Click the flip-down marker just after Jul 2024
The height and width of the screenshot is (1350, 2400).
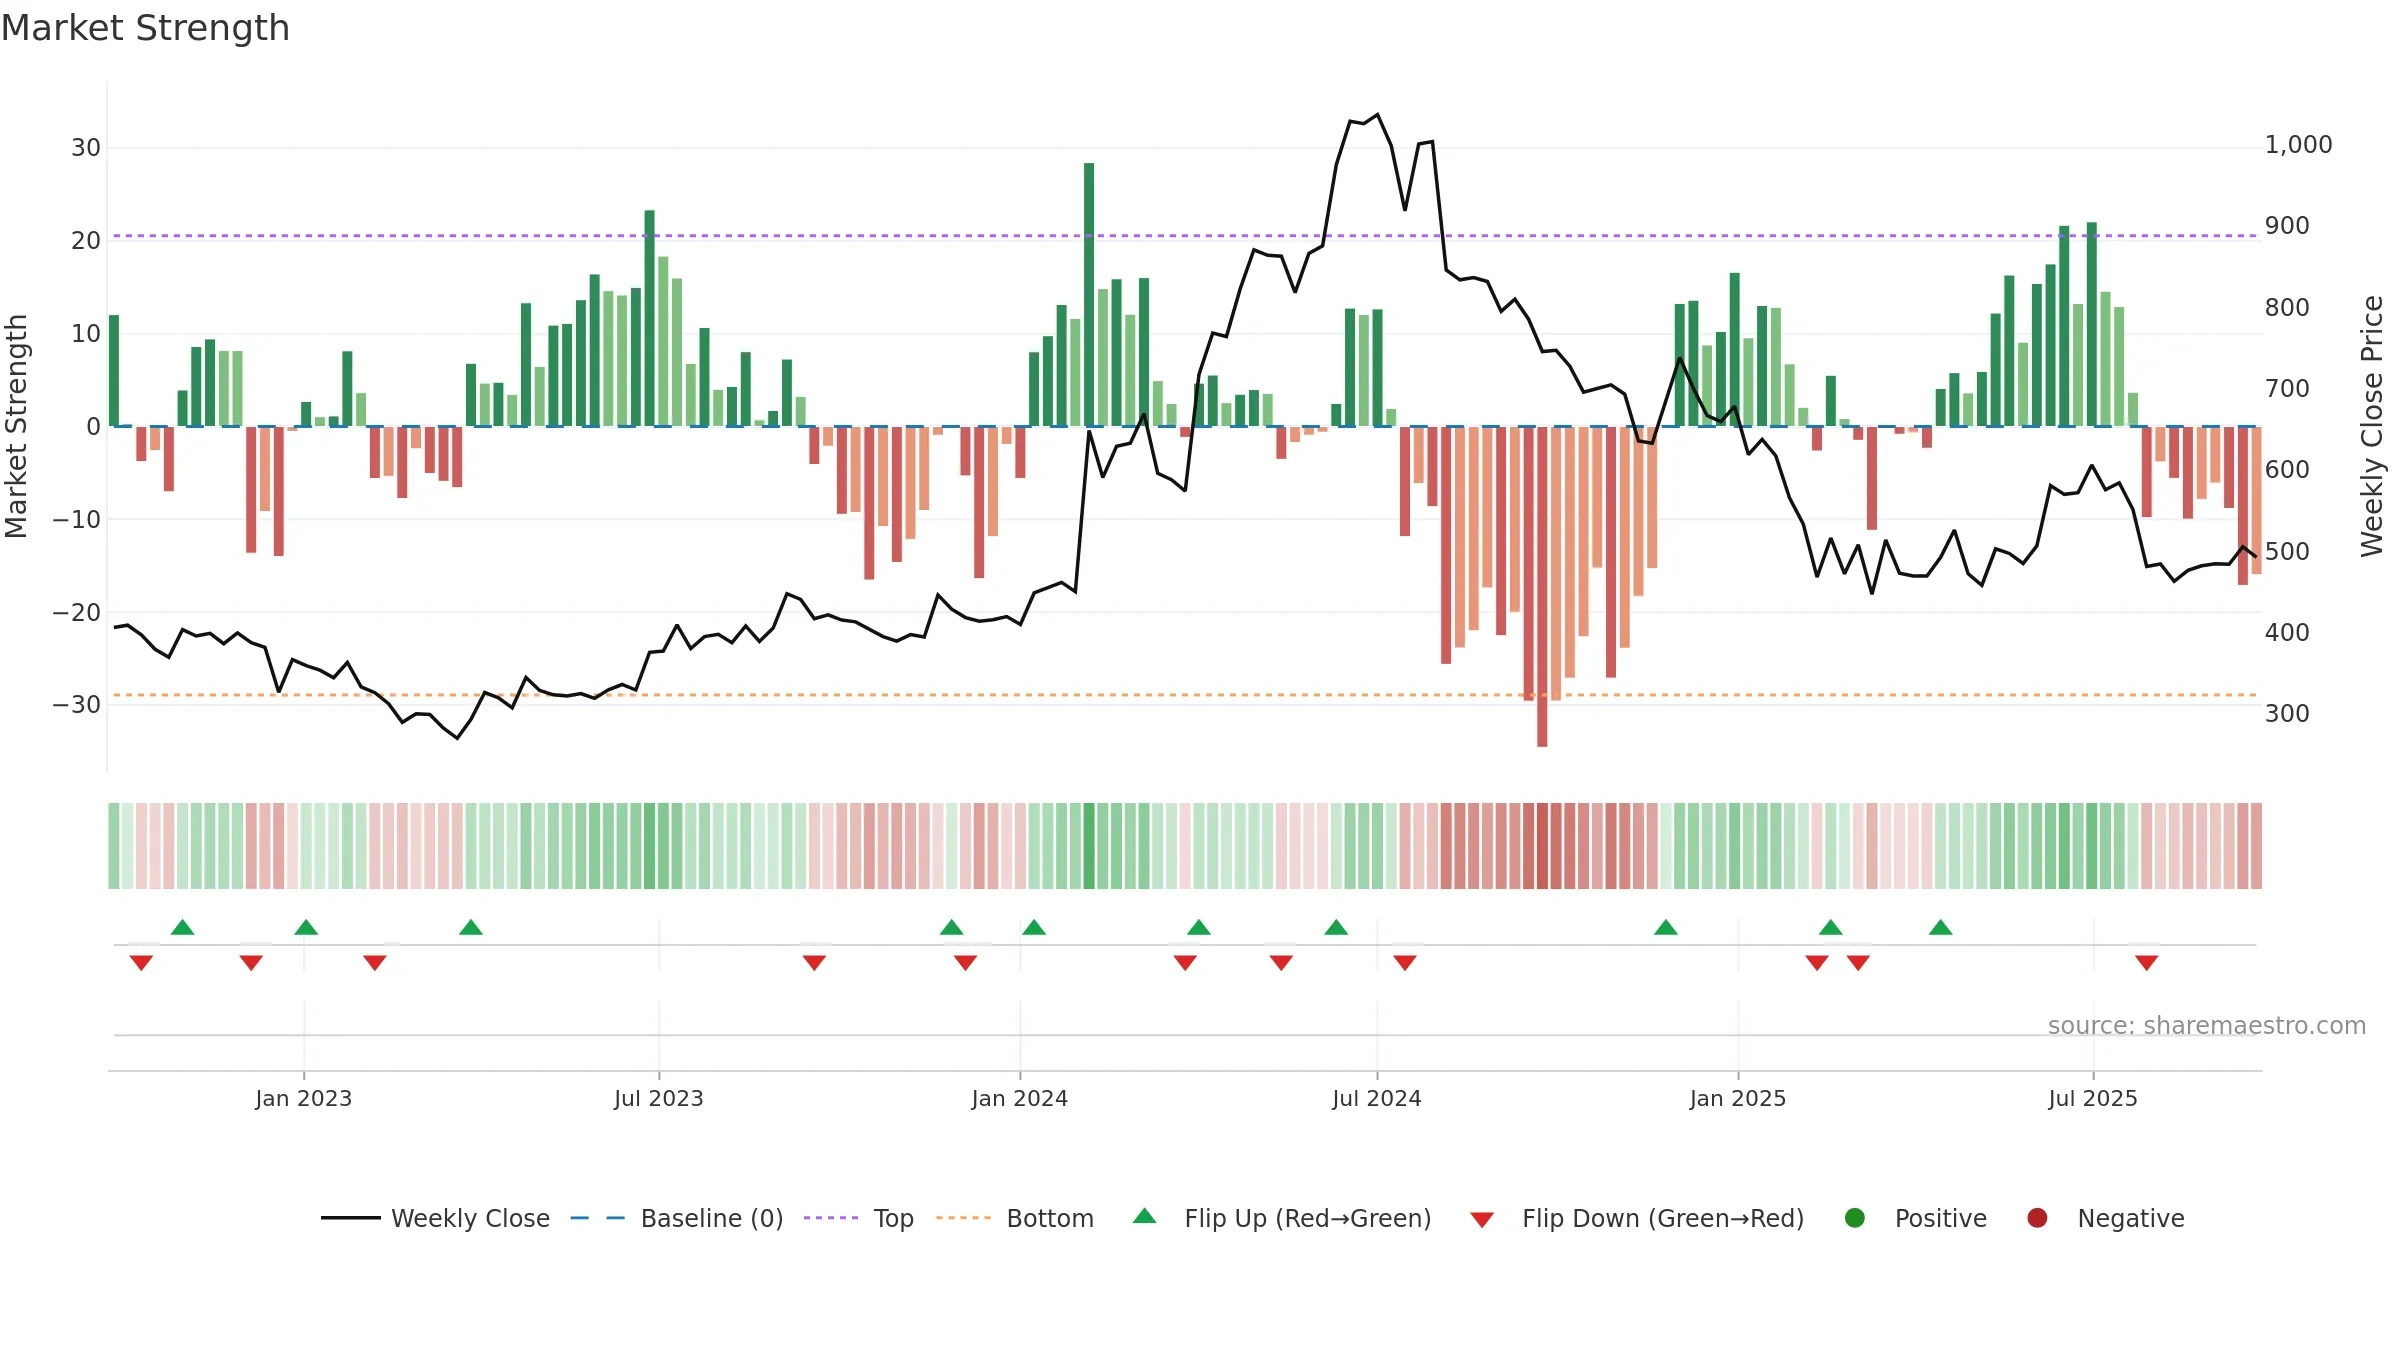pos(1405,963)
